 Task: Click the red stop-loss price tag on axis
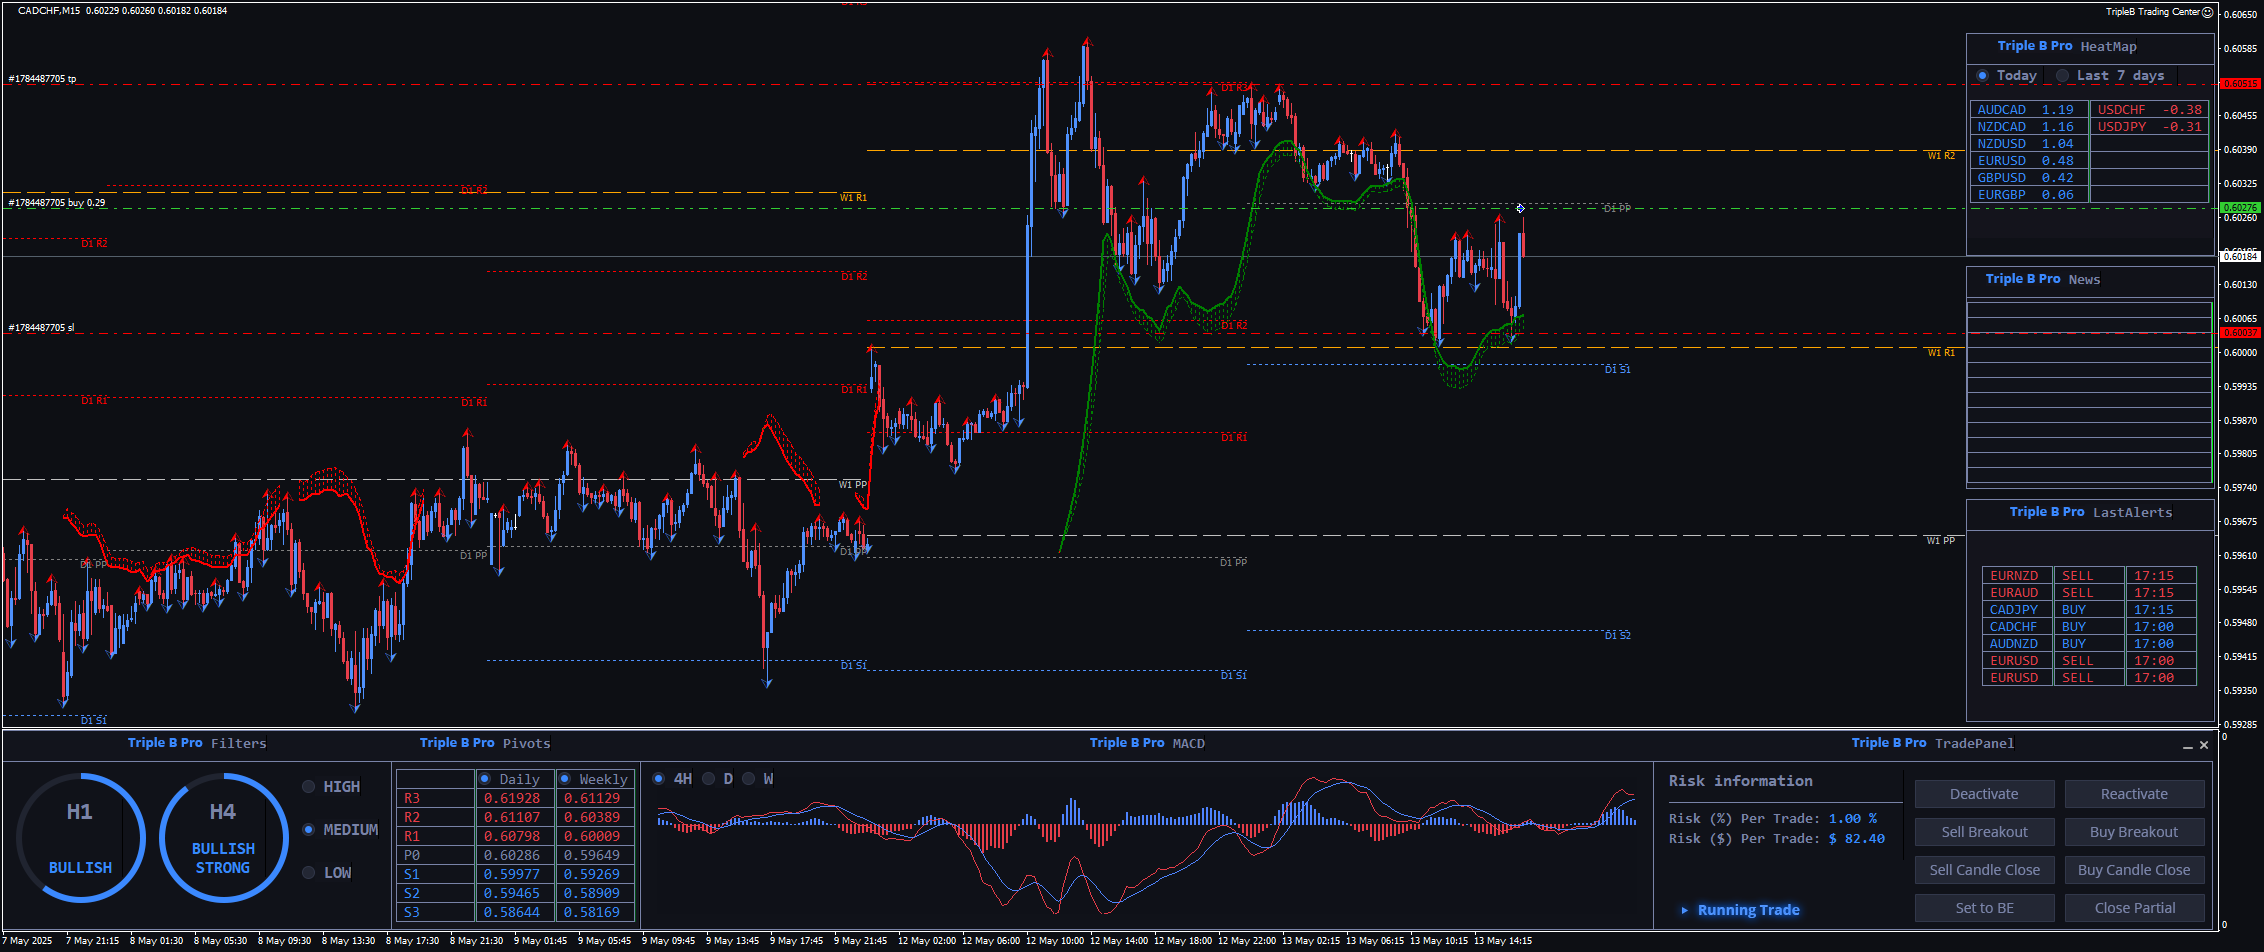coord(2239,332)
